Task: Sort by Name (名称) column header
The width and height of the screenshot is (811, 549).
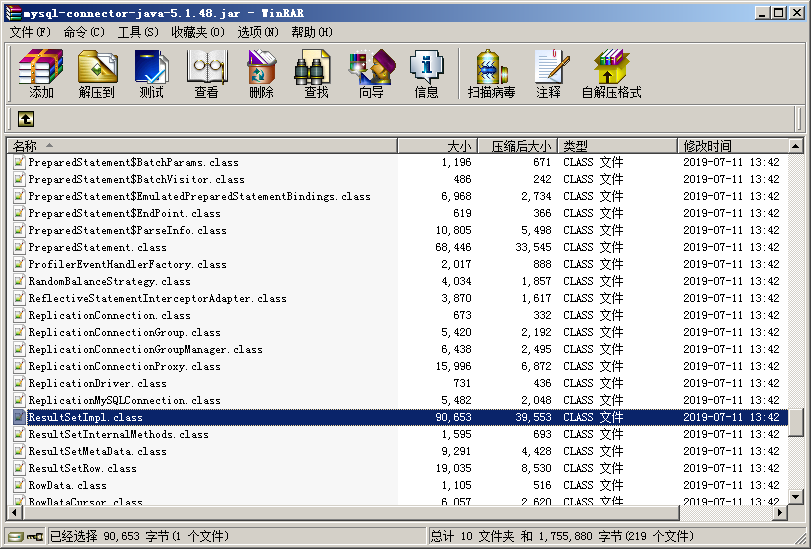Action: [x=202, y=146]
